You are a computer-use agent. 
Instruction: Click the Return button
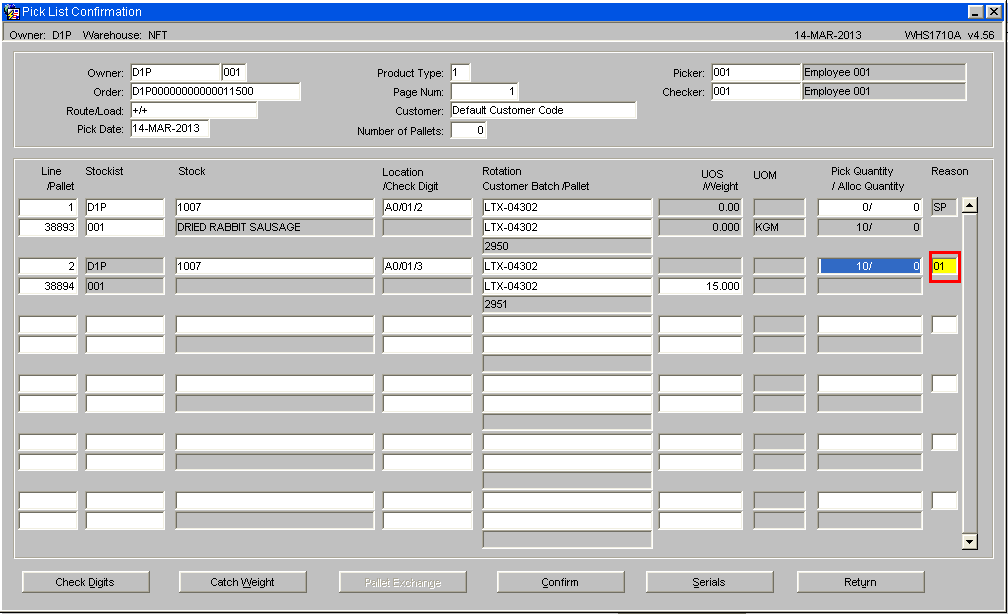(x=860, y=582)
